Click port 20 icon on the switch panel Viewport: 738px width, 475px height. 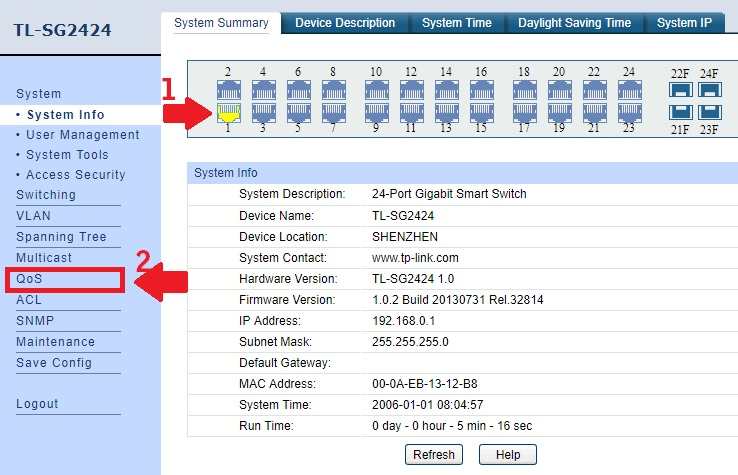coord(560,90)
